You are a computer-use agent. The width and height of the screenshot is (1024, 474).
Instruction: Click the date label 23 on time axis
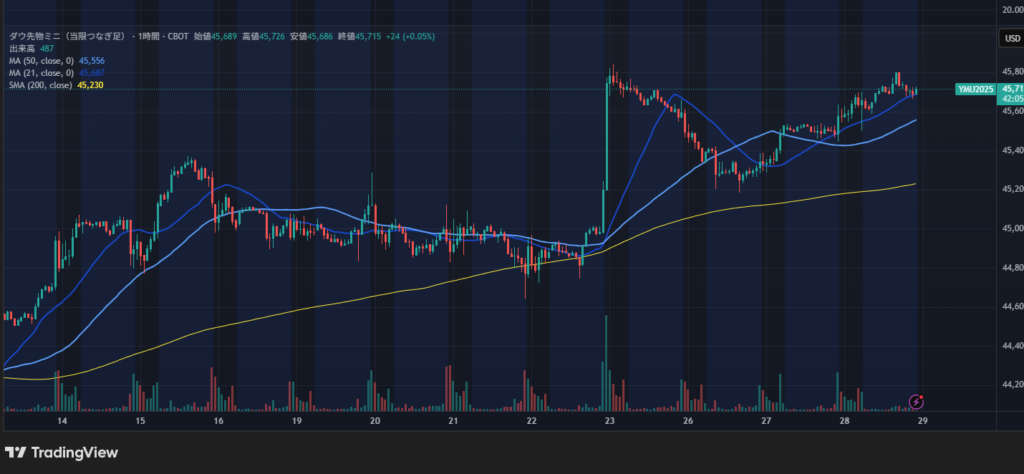point(609,421)
